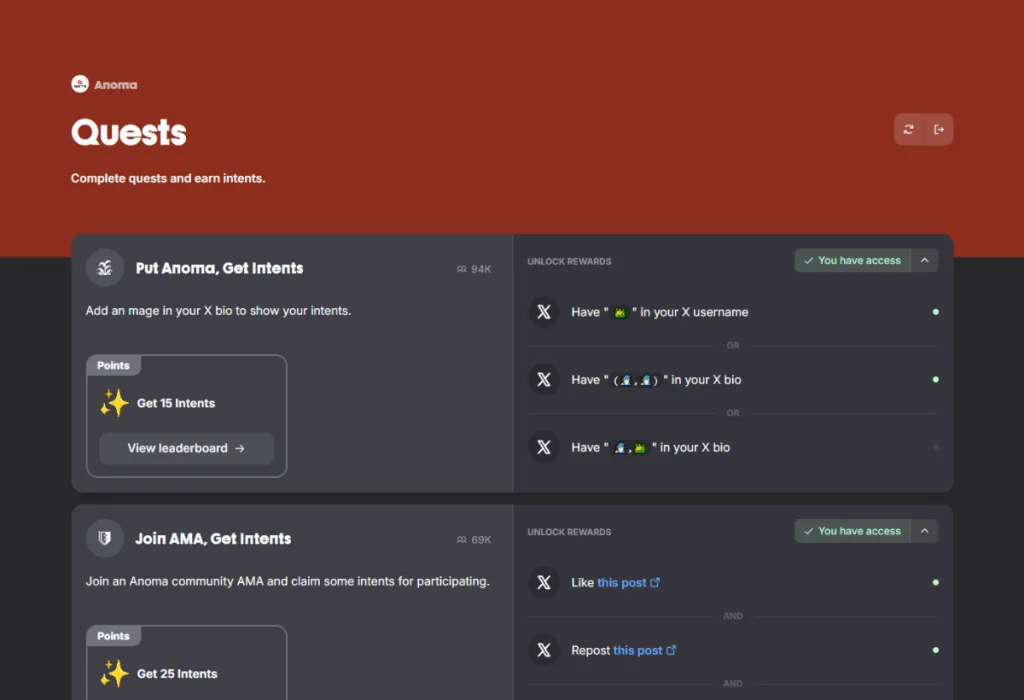The image size is (1024, 700).
Task: Click X icon beside Repost this post
Action: click(x=544, y=650)
